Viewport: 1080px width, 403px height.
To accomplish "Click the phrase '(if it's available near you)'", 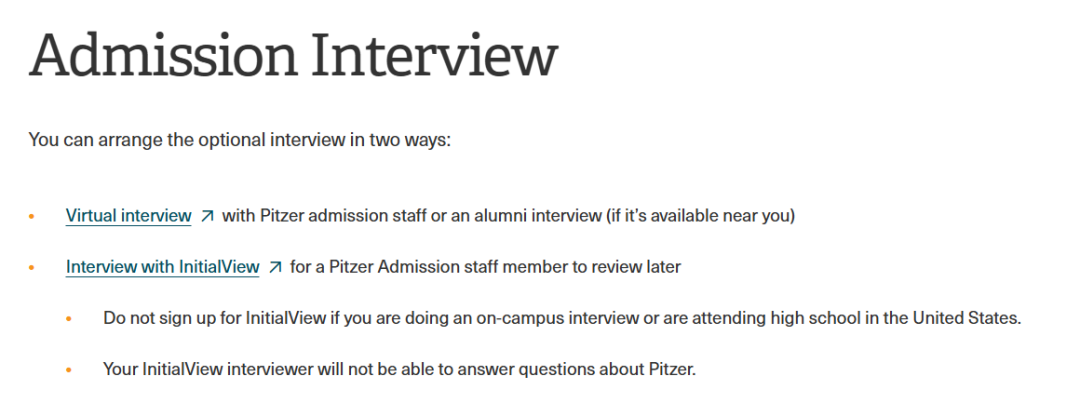I will click(x=700, y=216).
